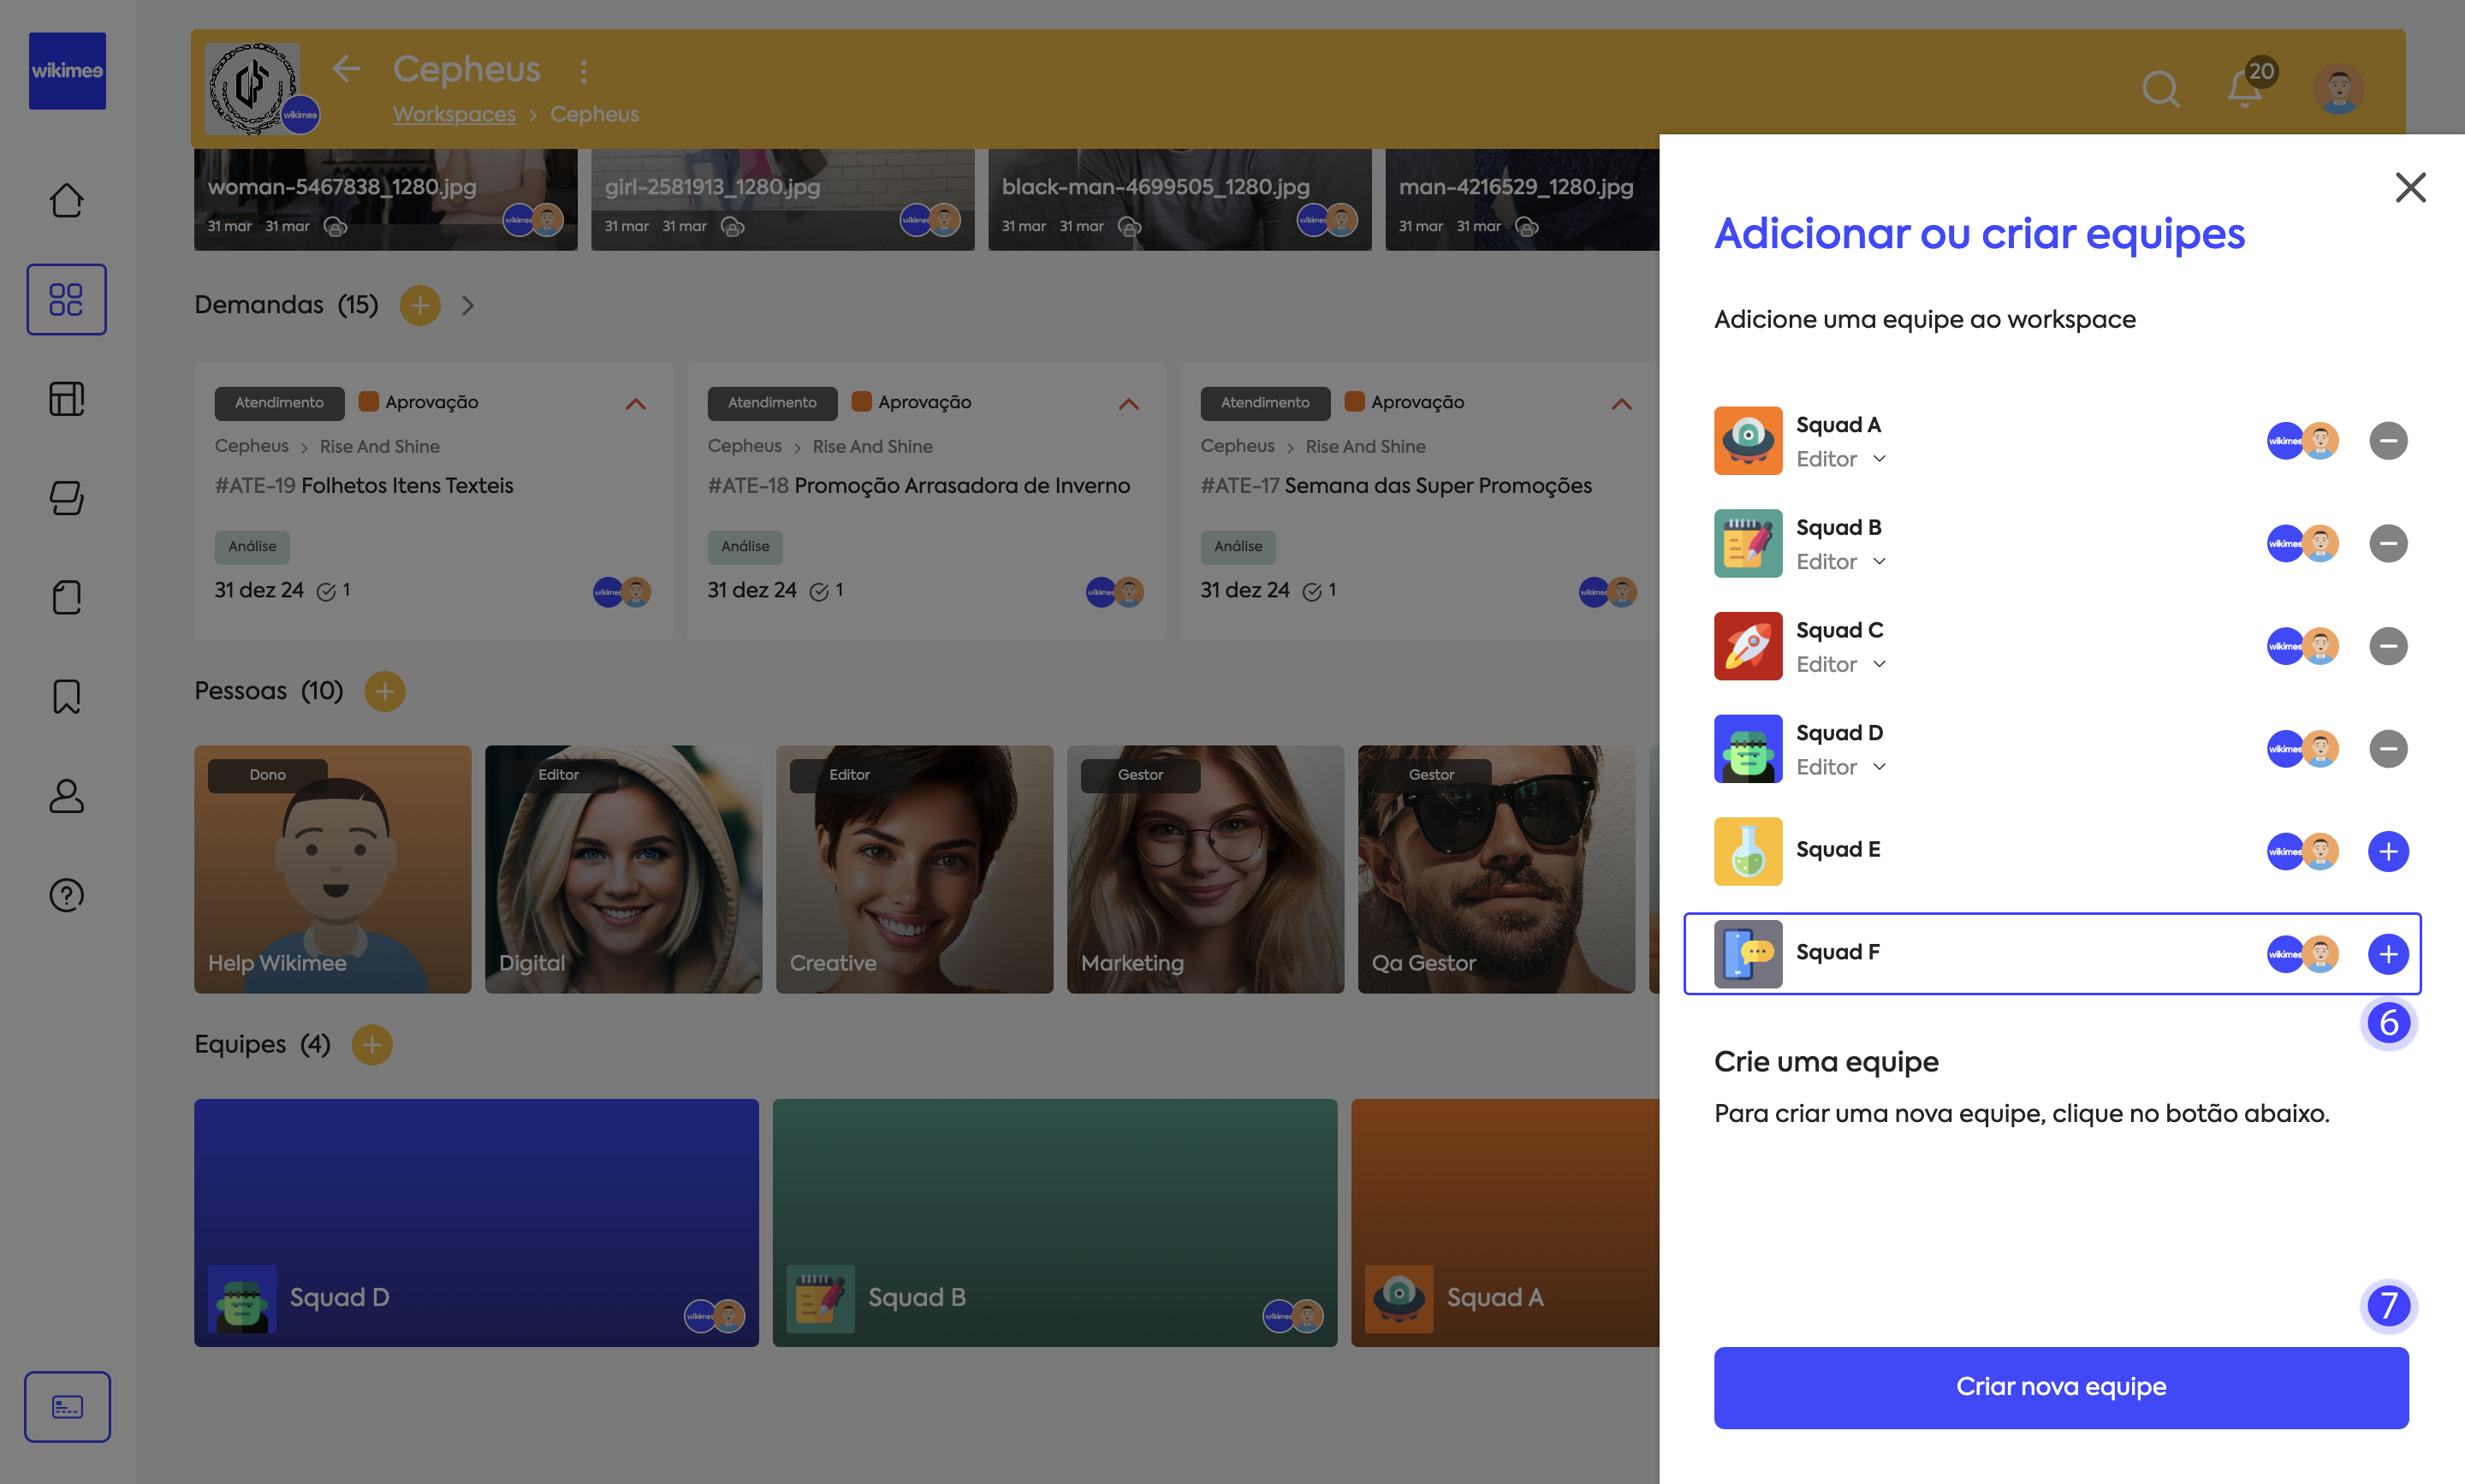Expand Demandas list with arrow
Screen dimensions: 2465x1484
point(468,305)
